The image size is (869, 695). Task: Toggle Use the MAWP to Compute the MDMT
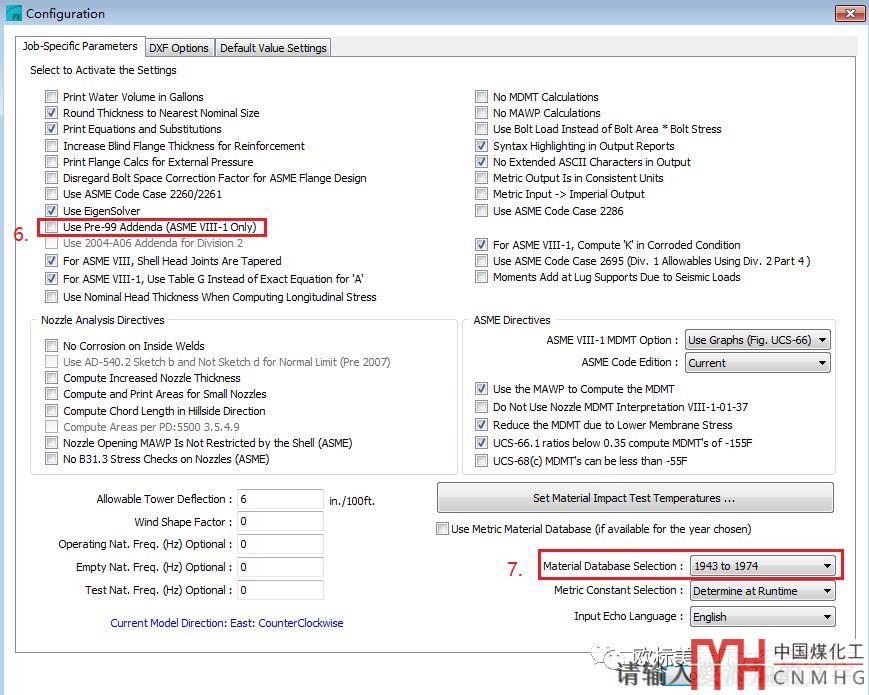pos(482,389)
